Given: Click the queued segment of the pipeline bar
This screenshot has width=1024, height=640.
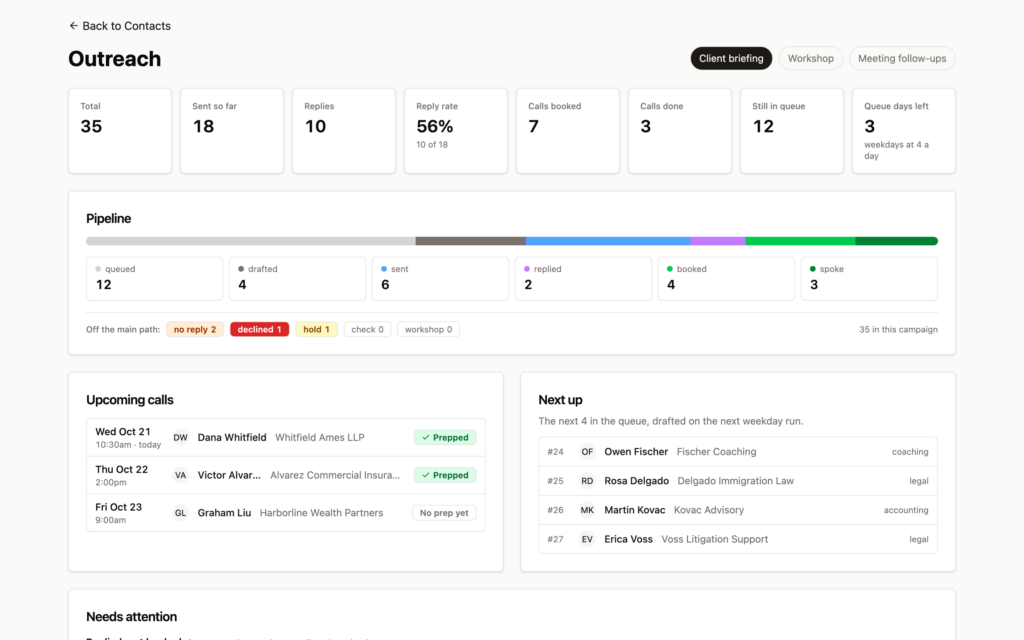Looking at the screenshot, I should [x=251, y=241].
